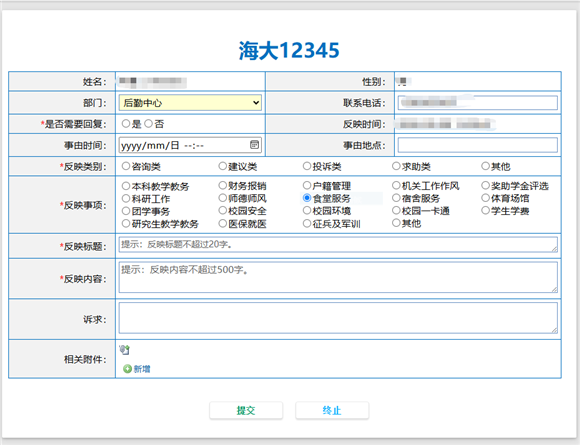Select 校园一卡通 radio option
Screen dimensions: 580x445
(396, 210)
